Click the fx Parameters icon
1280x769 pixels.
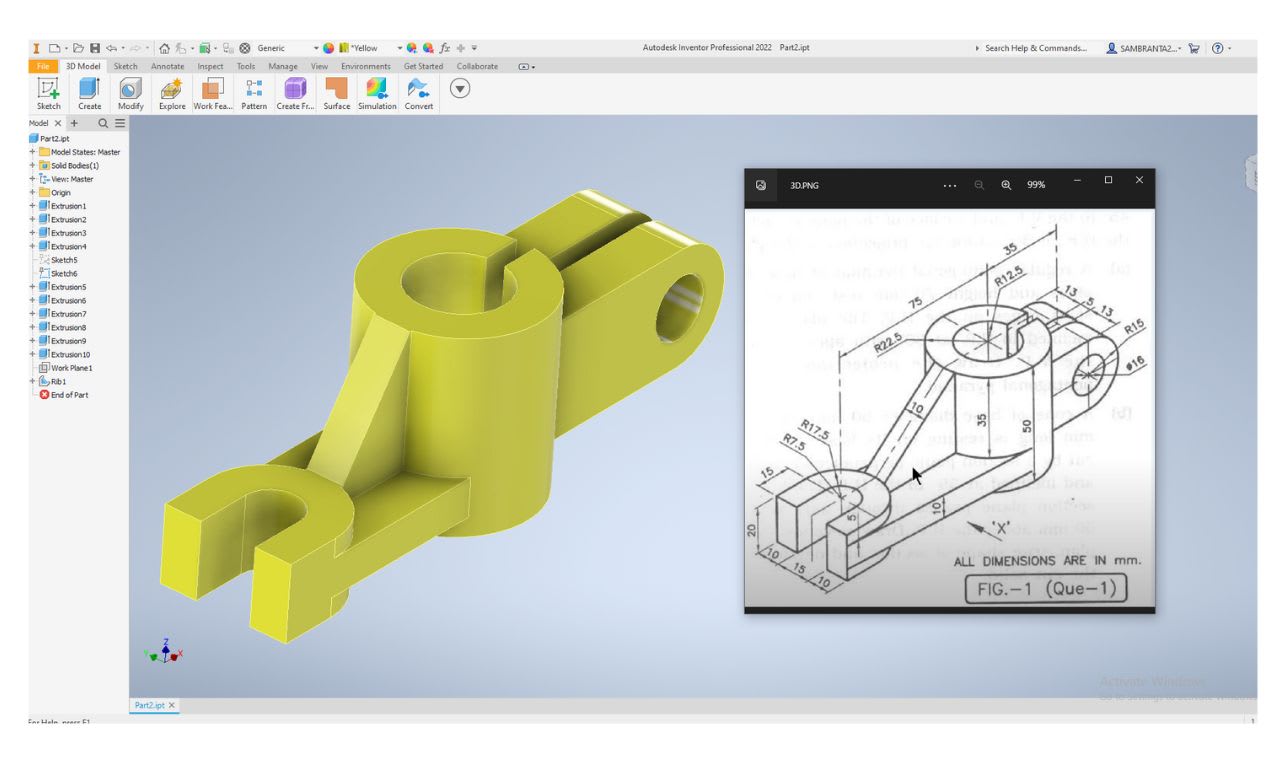(445, 48)
